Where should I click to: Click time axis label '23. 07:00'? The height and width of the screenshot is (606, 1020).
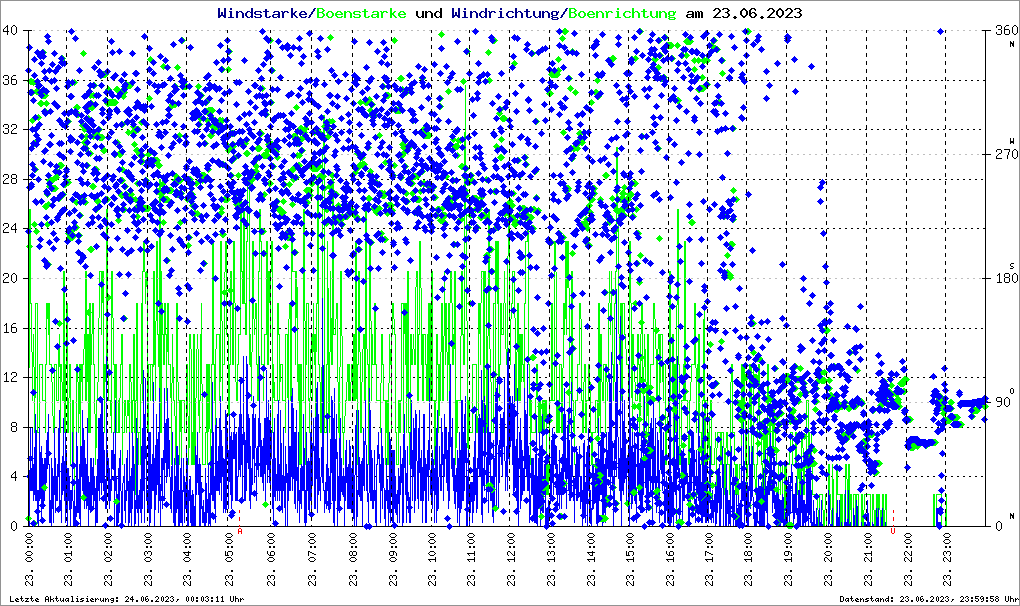[312, 559]
